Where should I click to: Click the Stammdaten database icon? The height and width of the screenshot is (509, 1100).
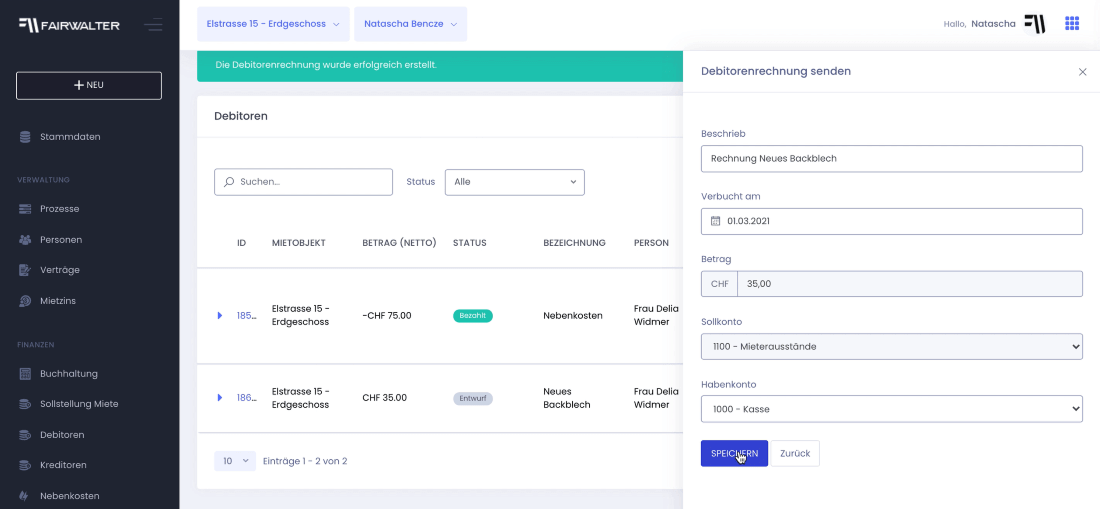(x=25, y=137)
